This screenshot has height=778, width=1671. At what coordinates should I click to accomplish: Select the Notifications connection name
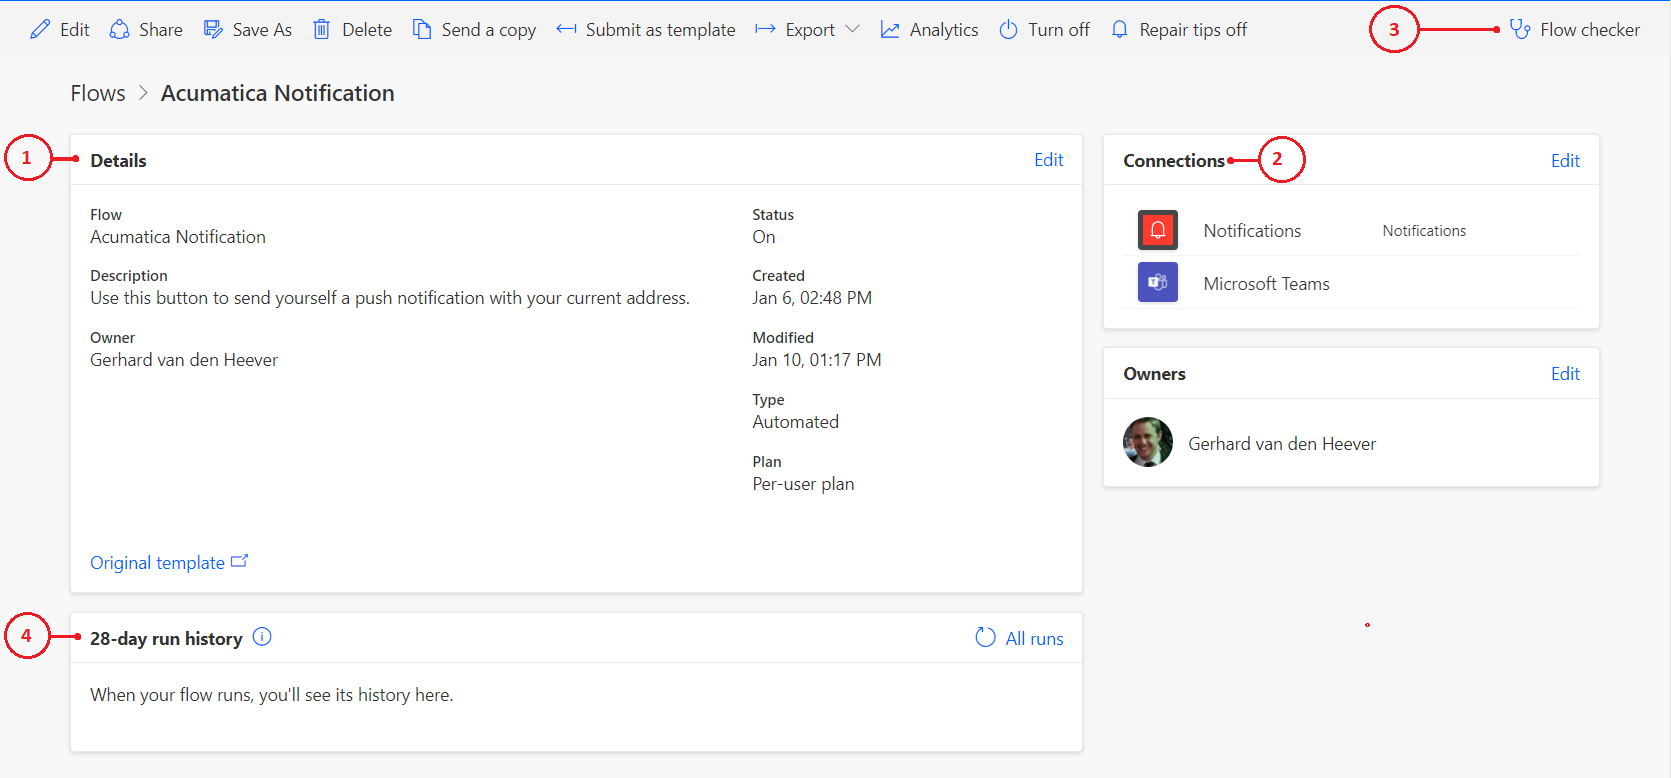click(1252, 231)
